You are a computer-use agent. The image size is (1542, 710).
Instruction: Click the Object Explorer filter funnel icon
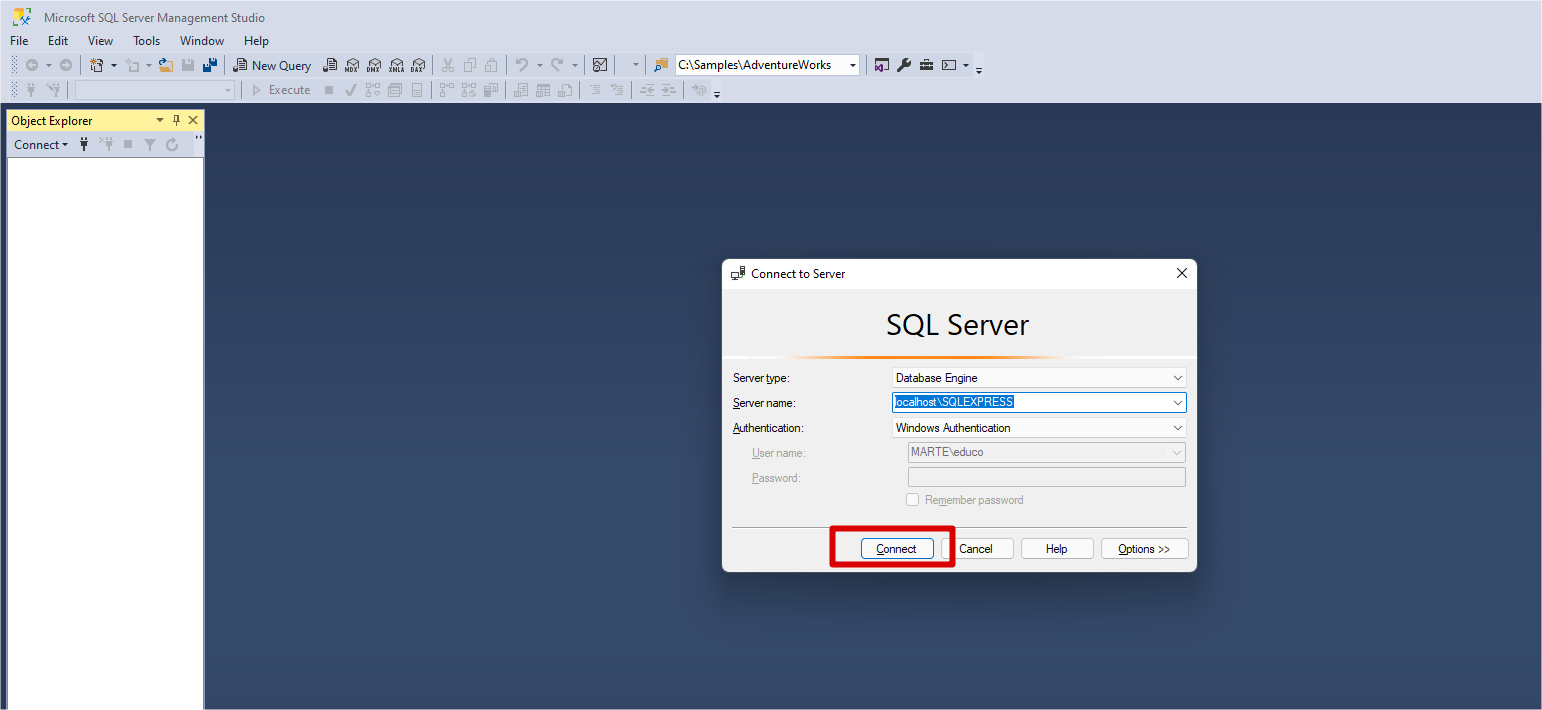click(x=150, y=145)
